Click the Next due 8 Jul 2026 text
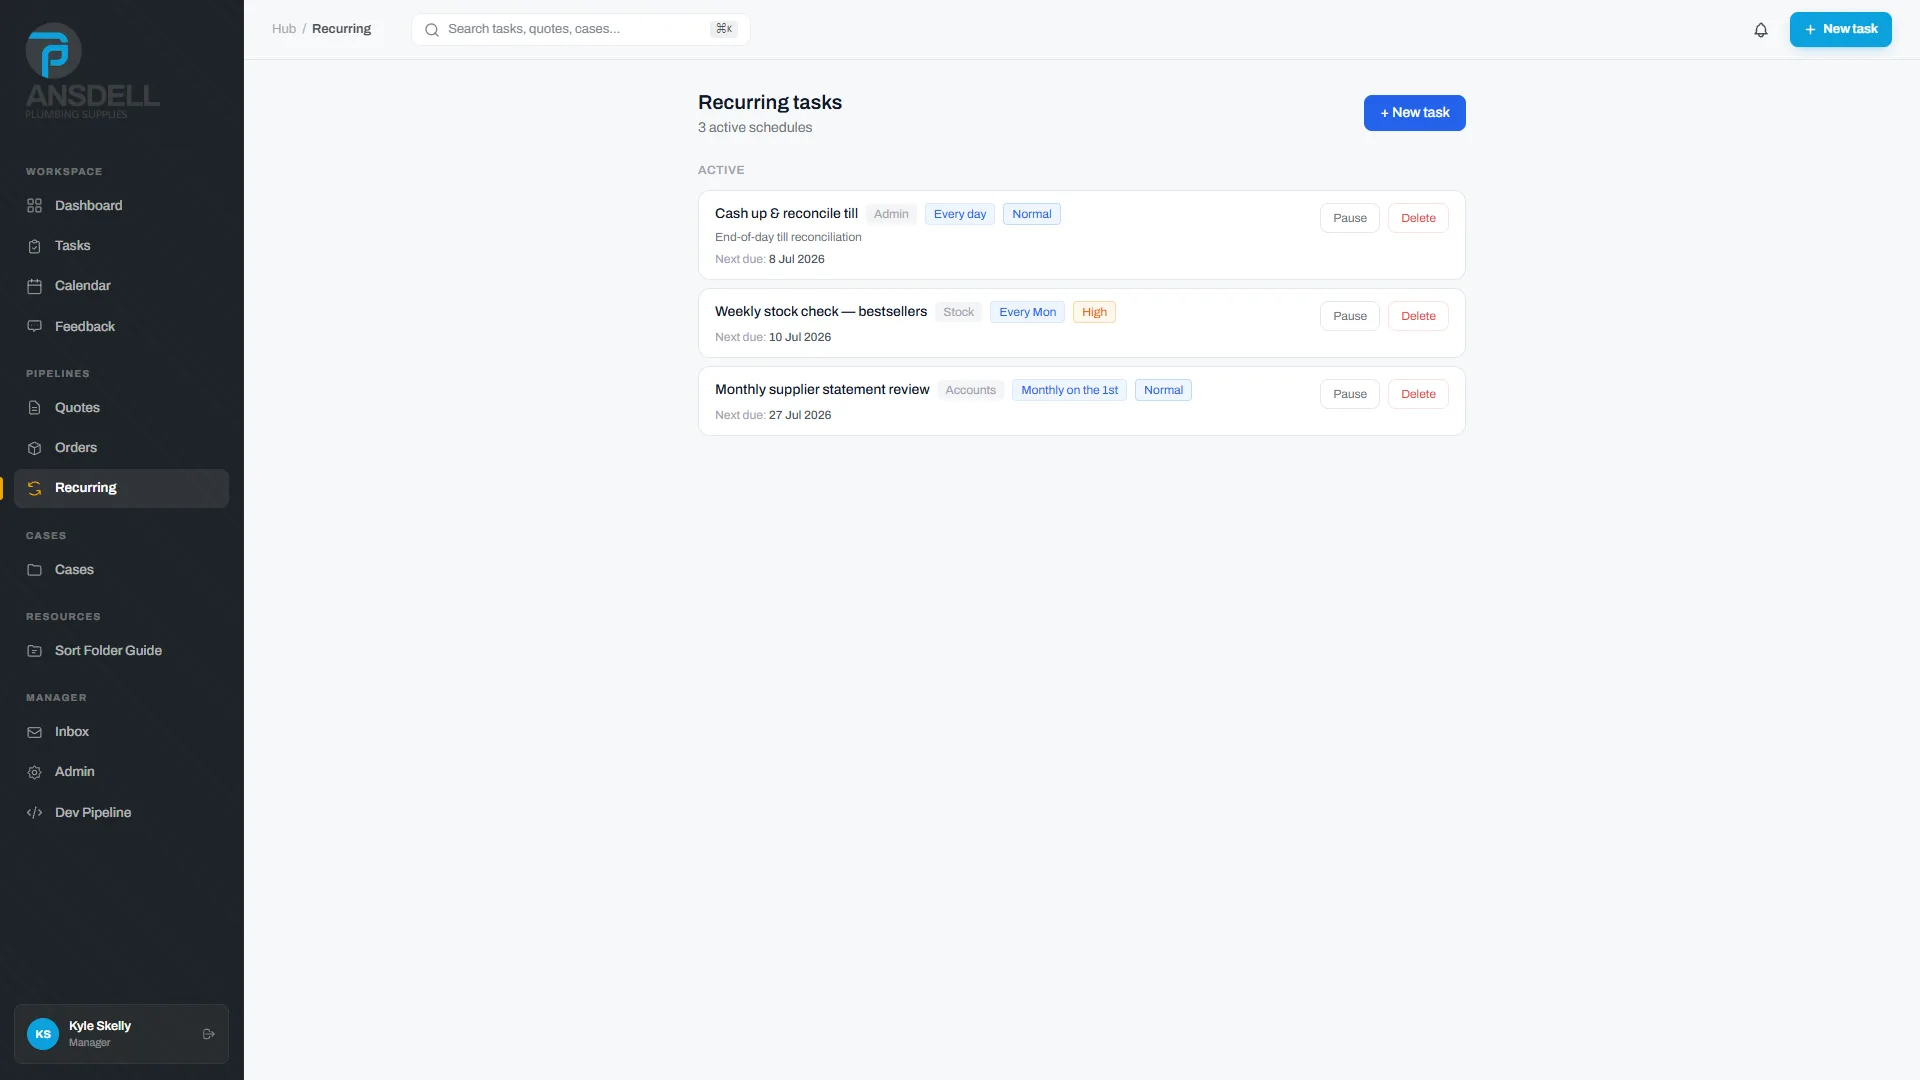Screen dimensions: 1920x1080 pyautogui.click(x=770, y=259)
